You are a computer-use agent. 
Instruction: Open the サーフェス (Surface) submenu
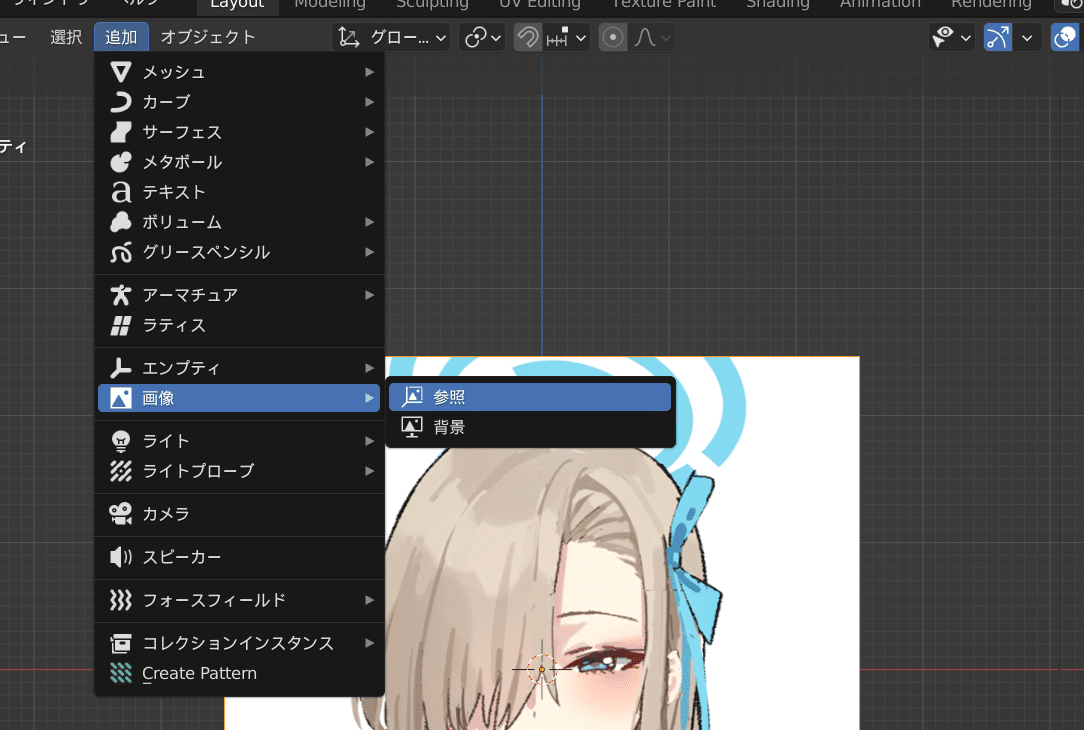(x=239, y=132)
